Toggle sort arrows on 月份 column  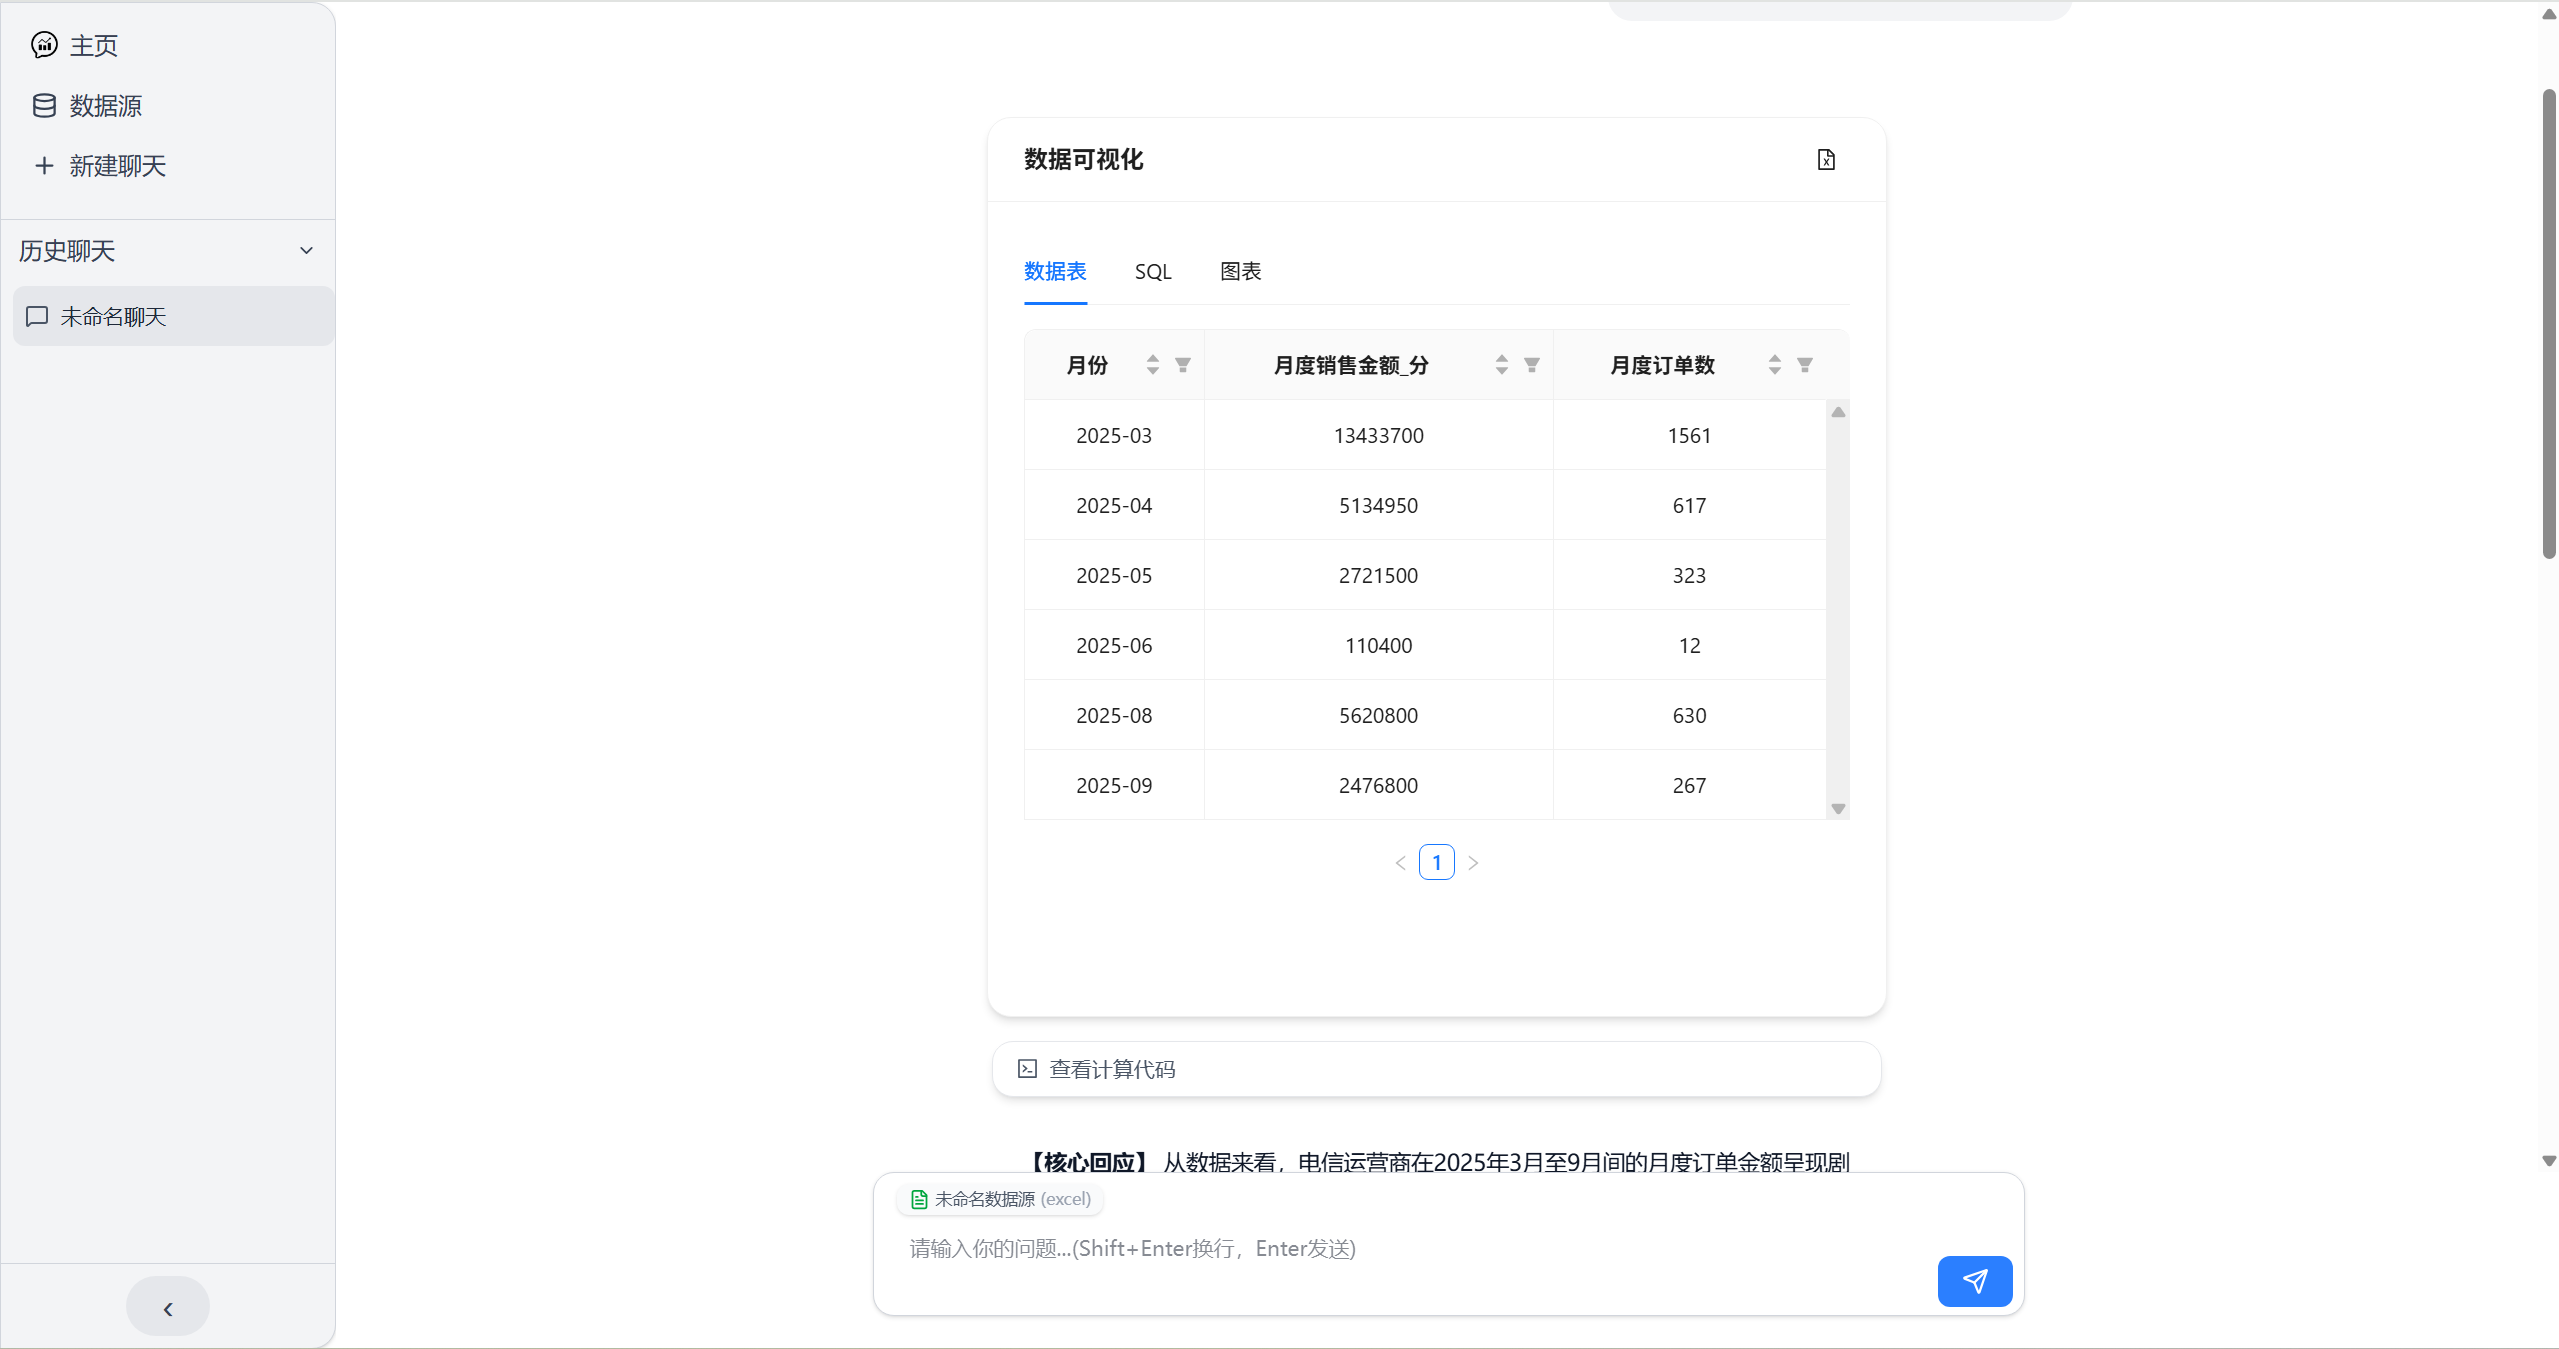[1152, 365]
